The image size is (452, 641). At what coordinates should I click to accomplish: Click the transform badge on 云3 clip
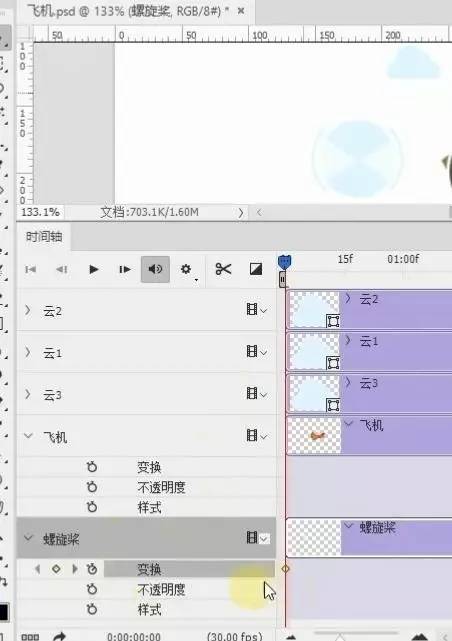coord(333,405)
